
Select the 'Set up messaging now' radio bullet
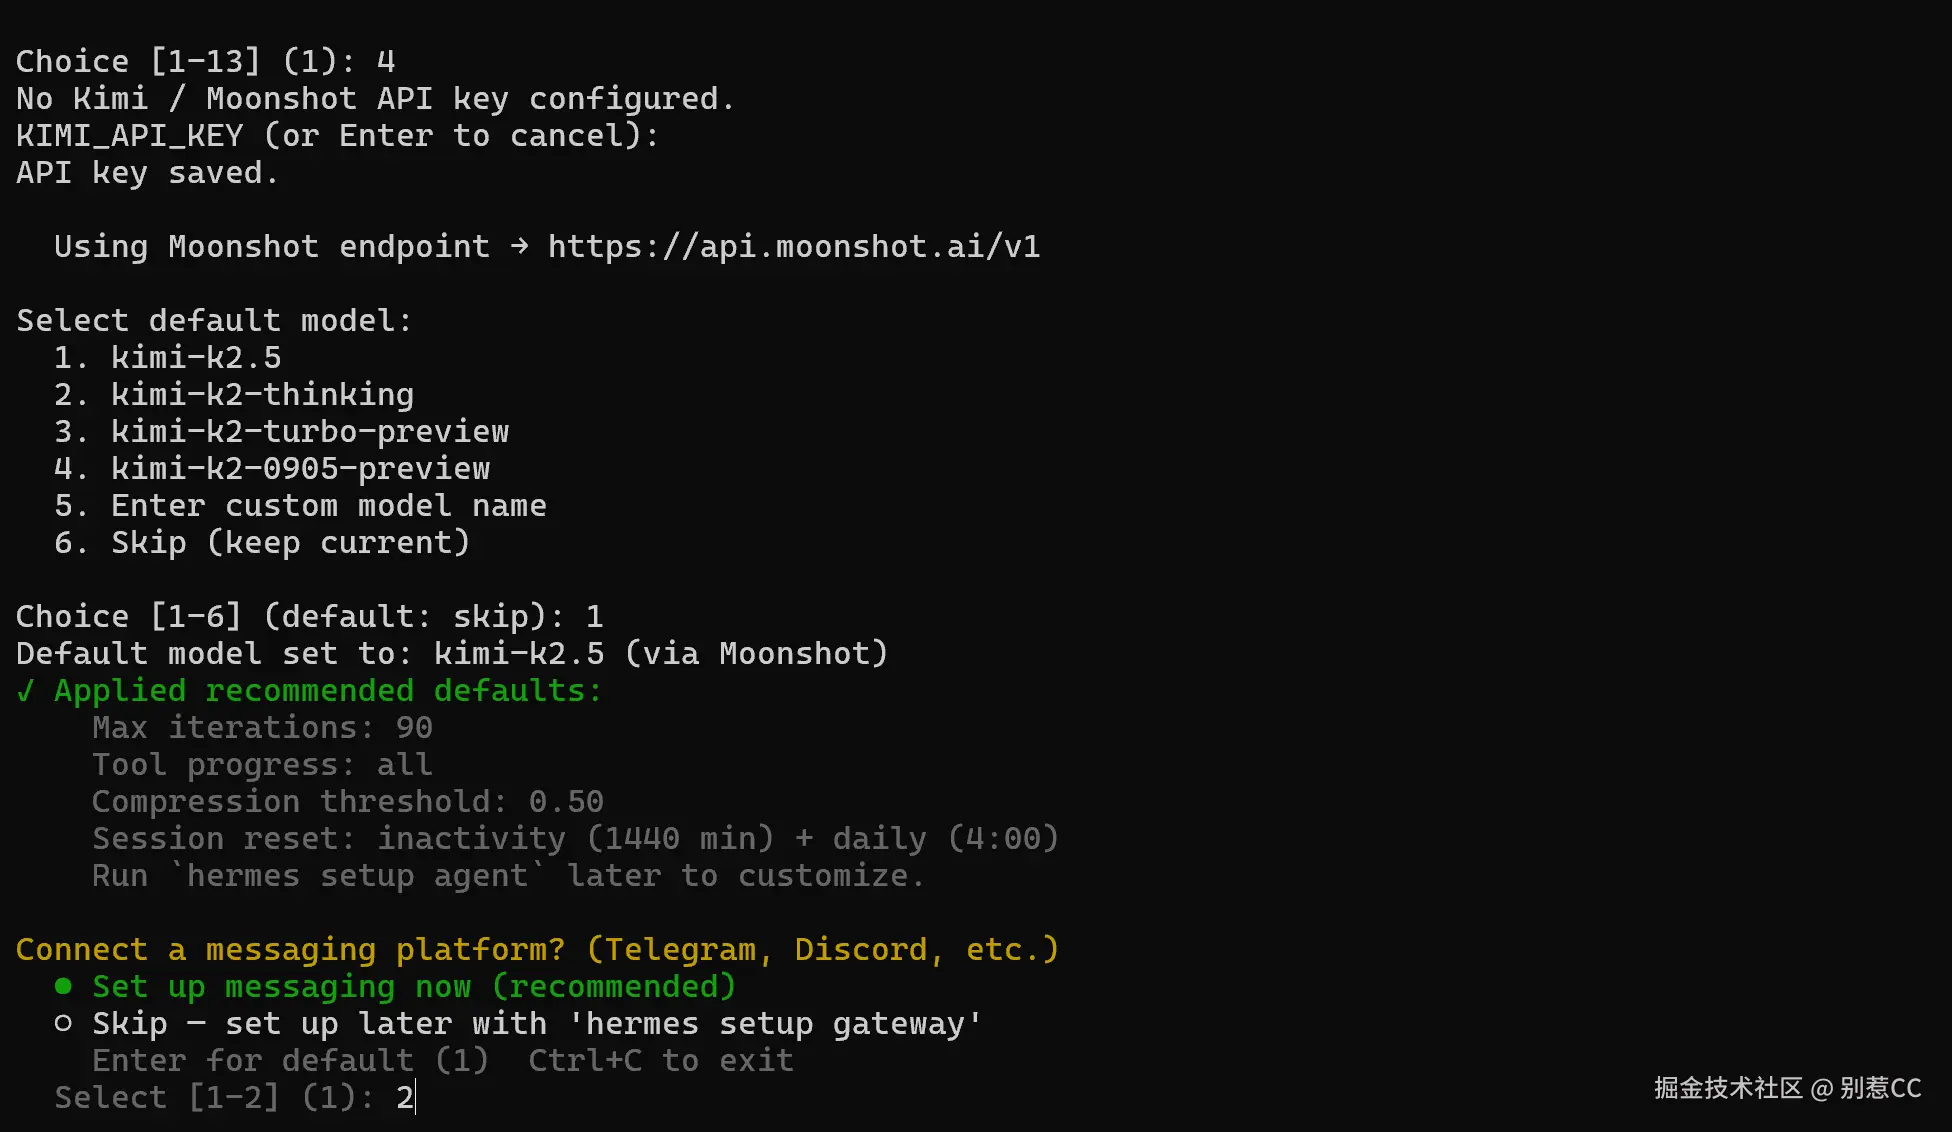[63, 987]
